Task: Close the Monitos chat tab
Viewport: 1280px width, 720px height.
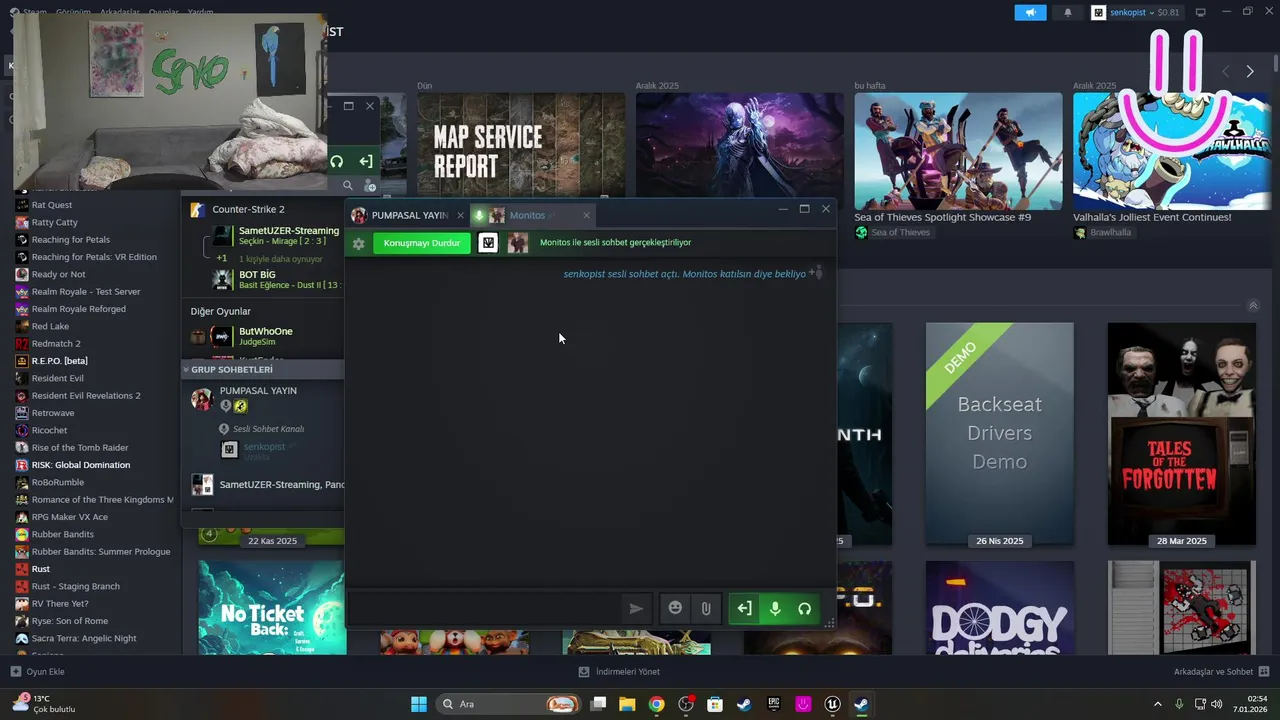Action: pos(586,215)
